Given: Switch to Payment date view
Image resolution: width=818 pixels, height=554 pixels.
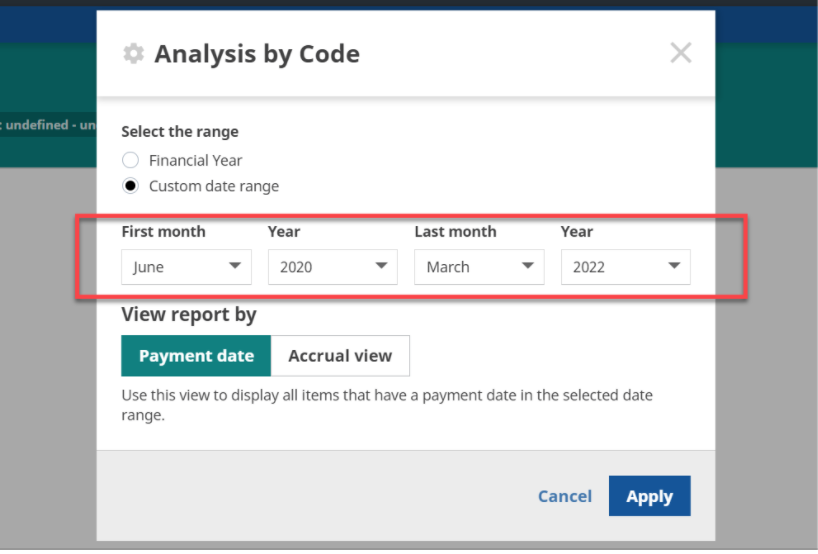Looking at the screenshot, I should 196,356.
